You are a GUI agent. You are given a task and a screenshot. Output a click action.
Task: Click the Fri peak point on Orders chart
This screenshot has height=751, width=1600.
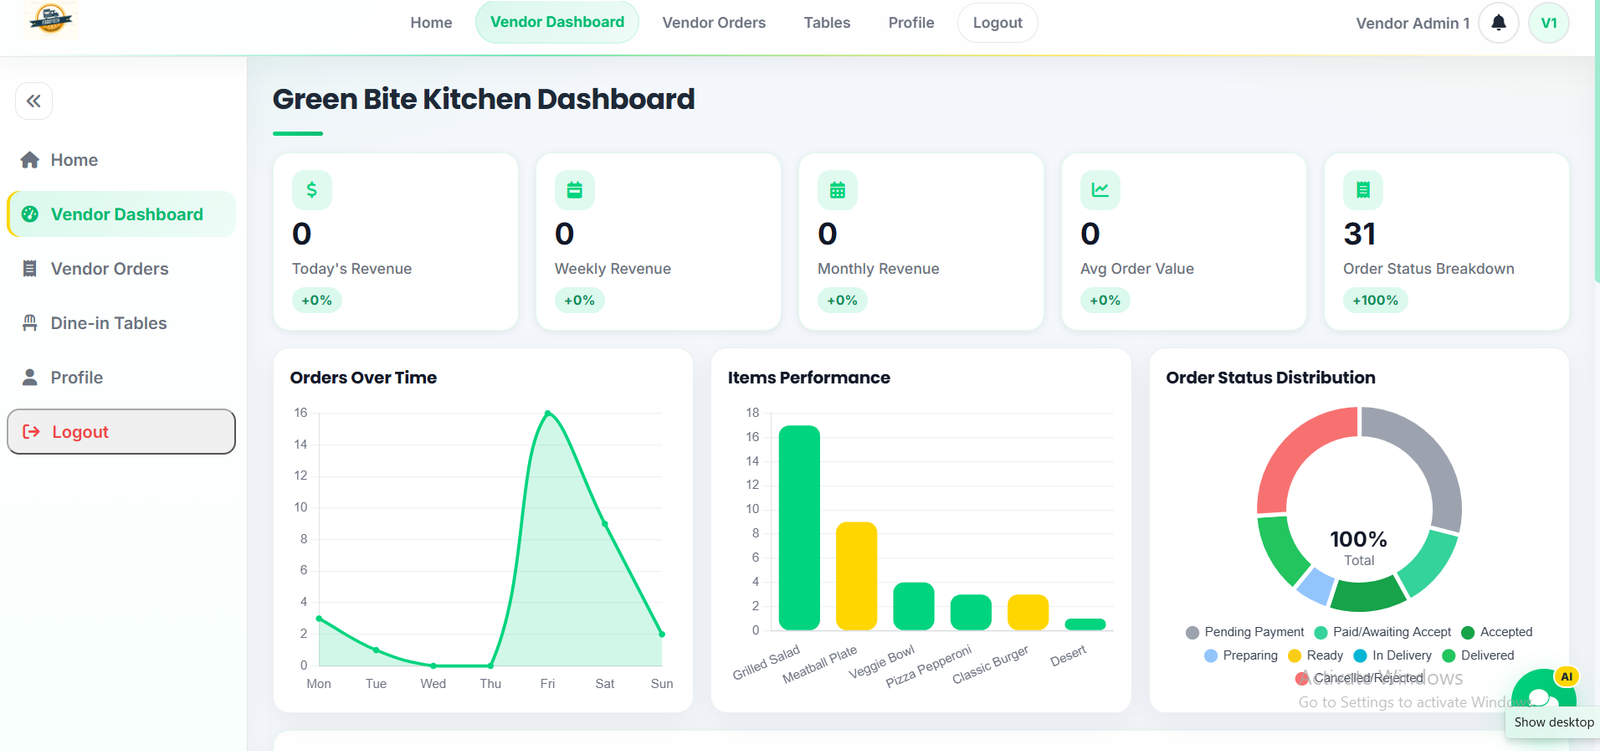548,413
